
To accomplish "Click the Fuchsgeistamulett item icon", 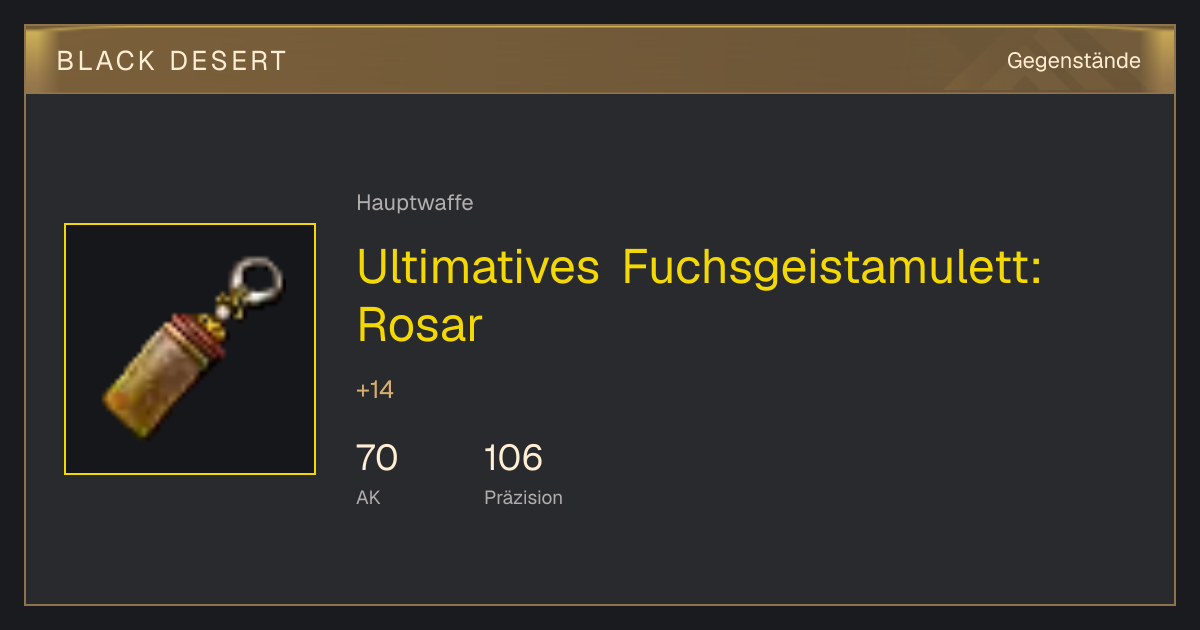I will pyautogui.click(x=190, y=349).
